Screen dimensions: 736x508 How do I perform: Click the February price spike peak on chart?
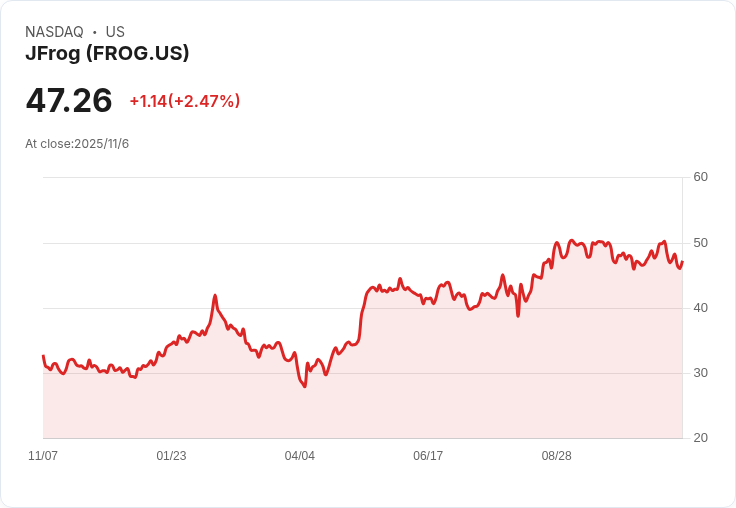pyautogui.click(x=215, y=296)
